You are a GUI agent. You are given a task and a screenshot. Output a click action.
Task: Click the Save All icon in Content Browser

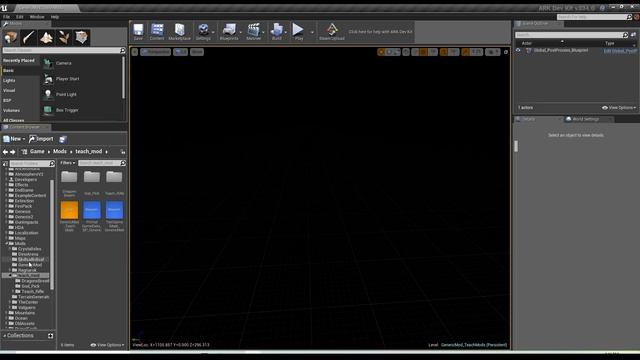pyautogui.click(x=62, y=139)
